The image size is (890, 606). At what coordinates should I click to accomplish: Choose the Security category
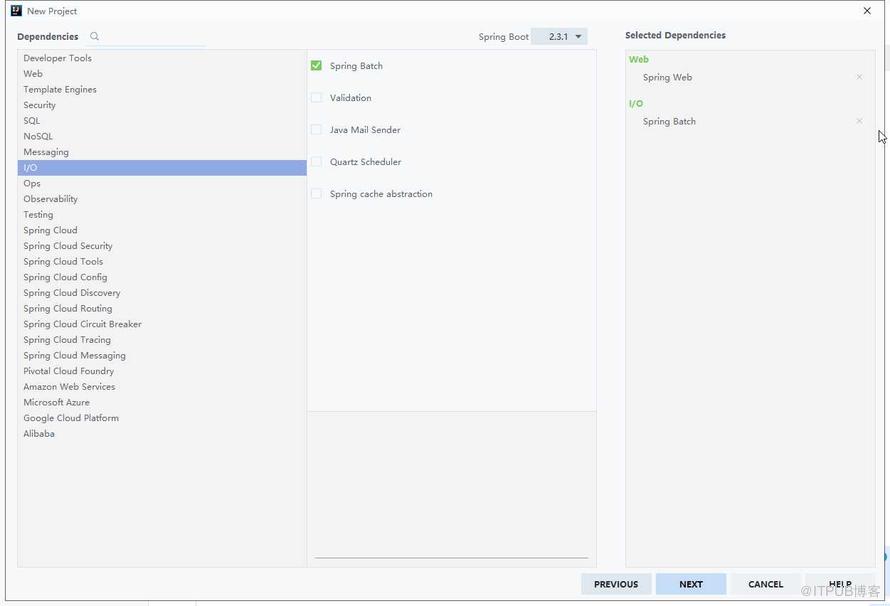162,105
